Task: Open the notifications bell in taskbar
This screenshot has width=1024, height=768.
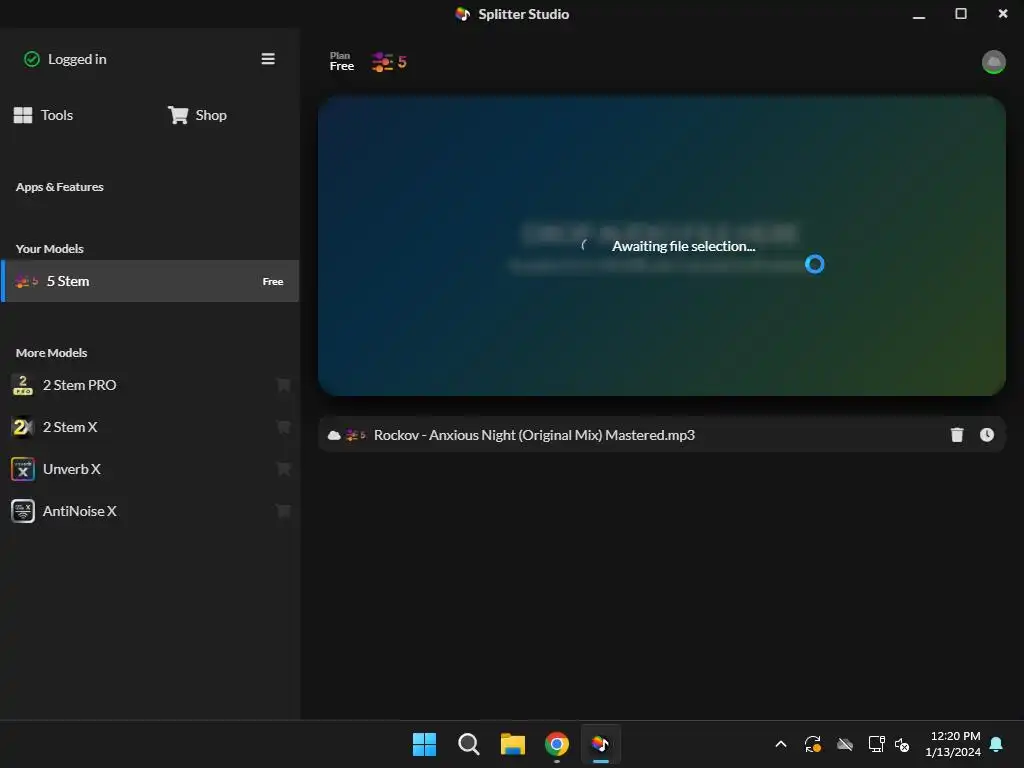Action: 996,744
